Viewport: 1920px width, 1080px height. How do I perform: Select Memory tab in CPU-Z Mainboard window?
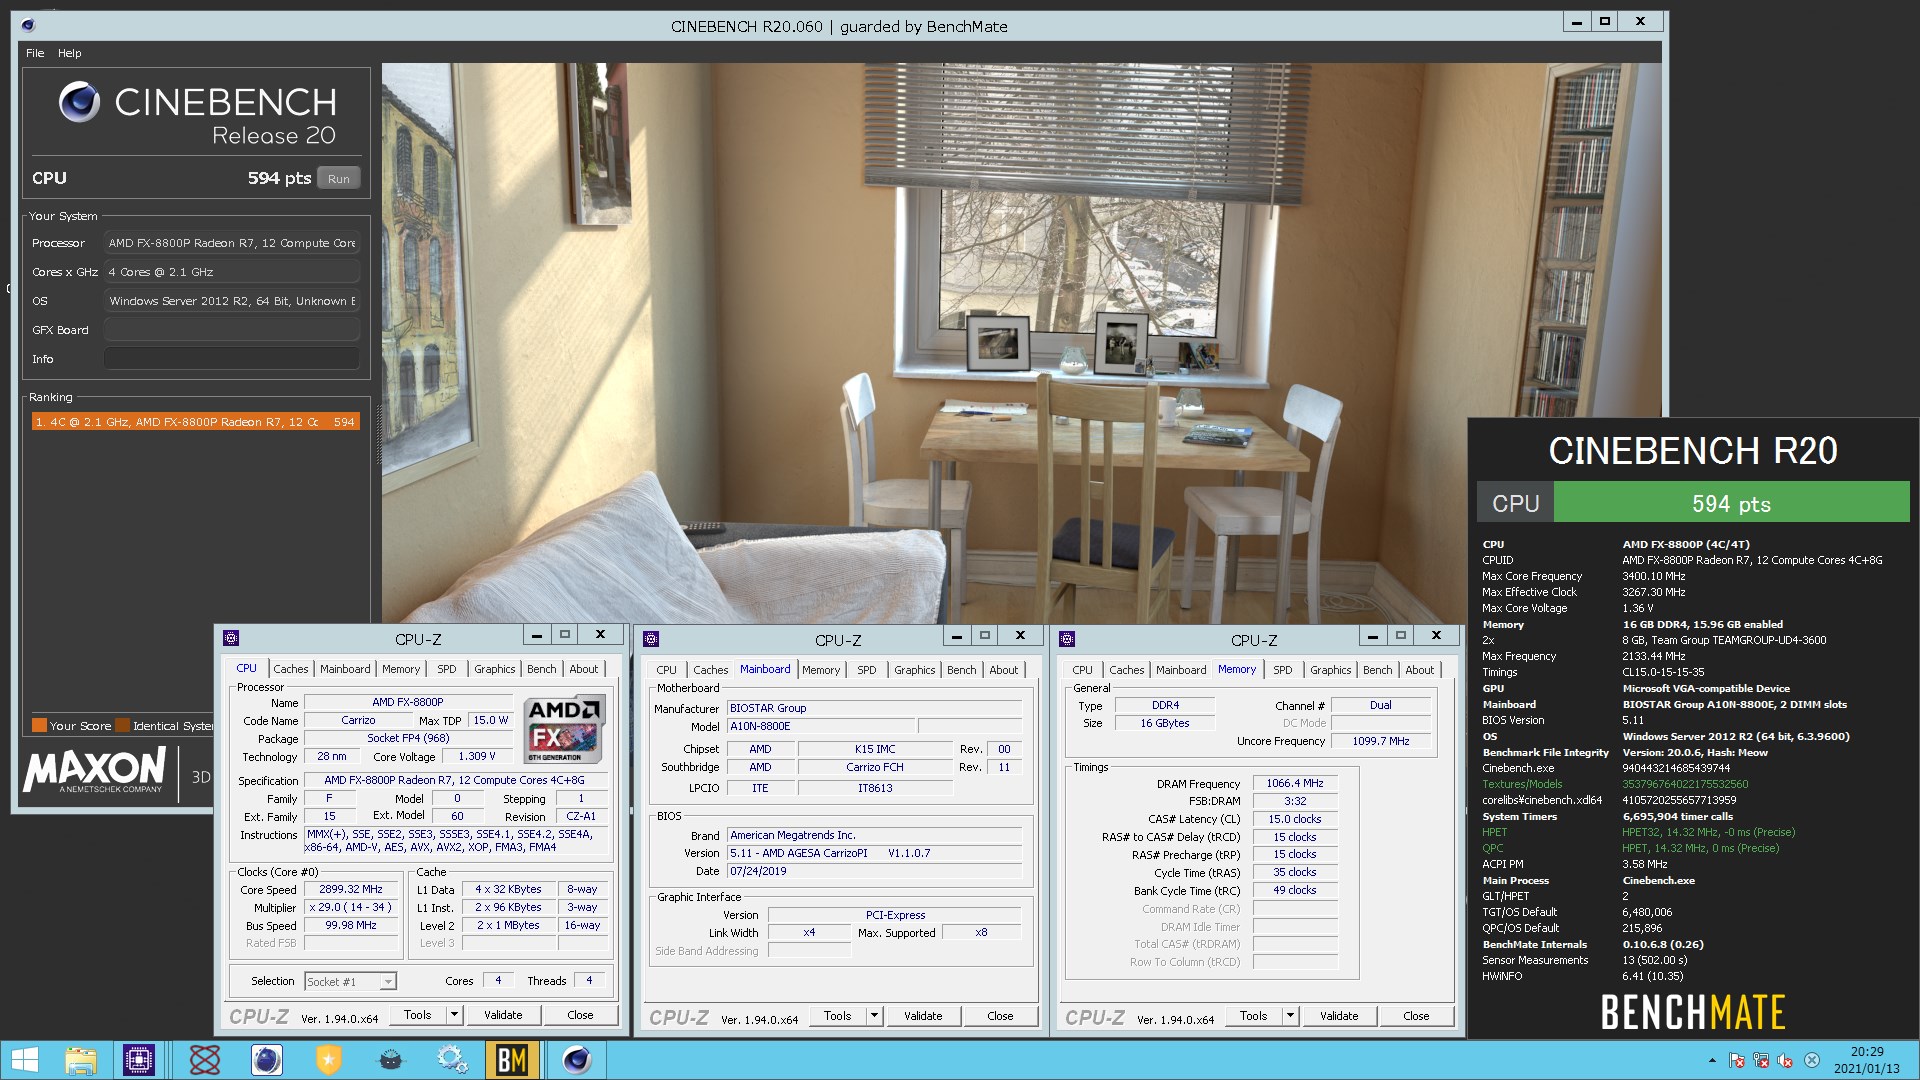pos(821,670)
